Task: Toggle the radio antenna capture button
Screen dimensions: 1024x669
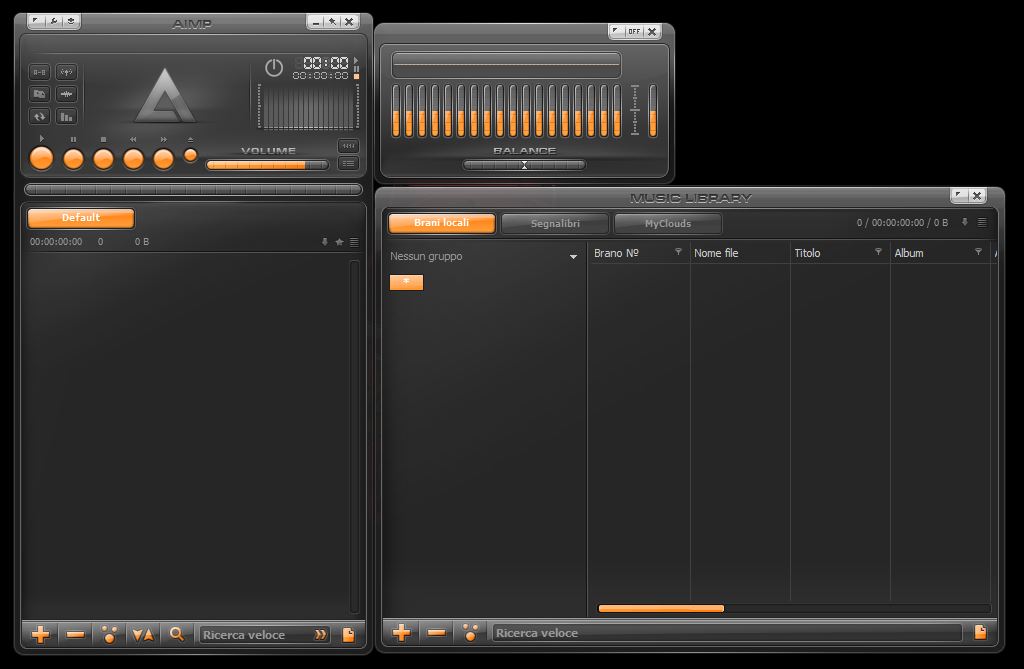Action: tap(66, 72)
